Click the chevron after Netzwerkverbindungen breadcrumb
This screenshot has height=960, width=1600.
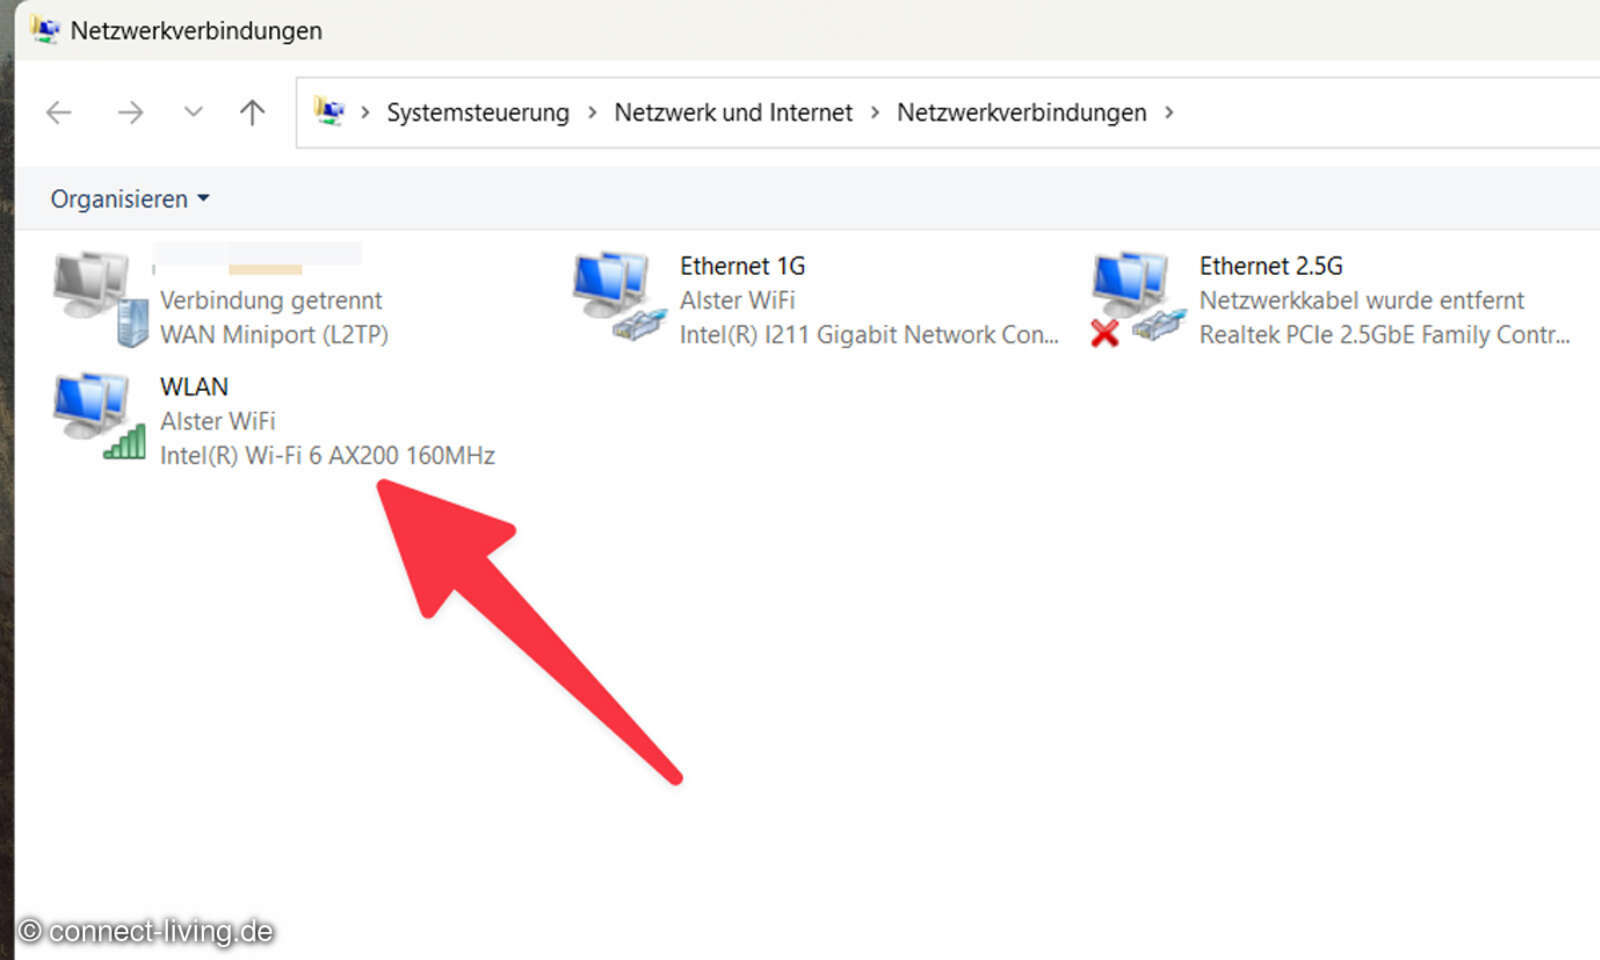[x=1168, y=112]
